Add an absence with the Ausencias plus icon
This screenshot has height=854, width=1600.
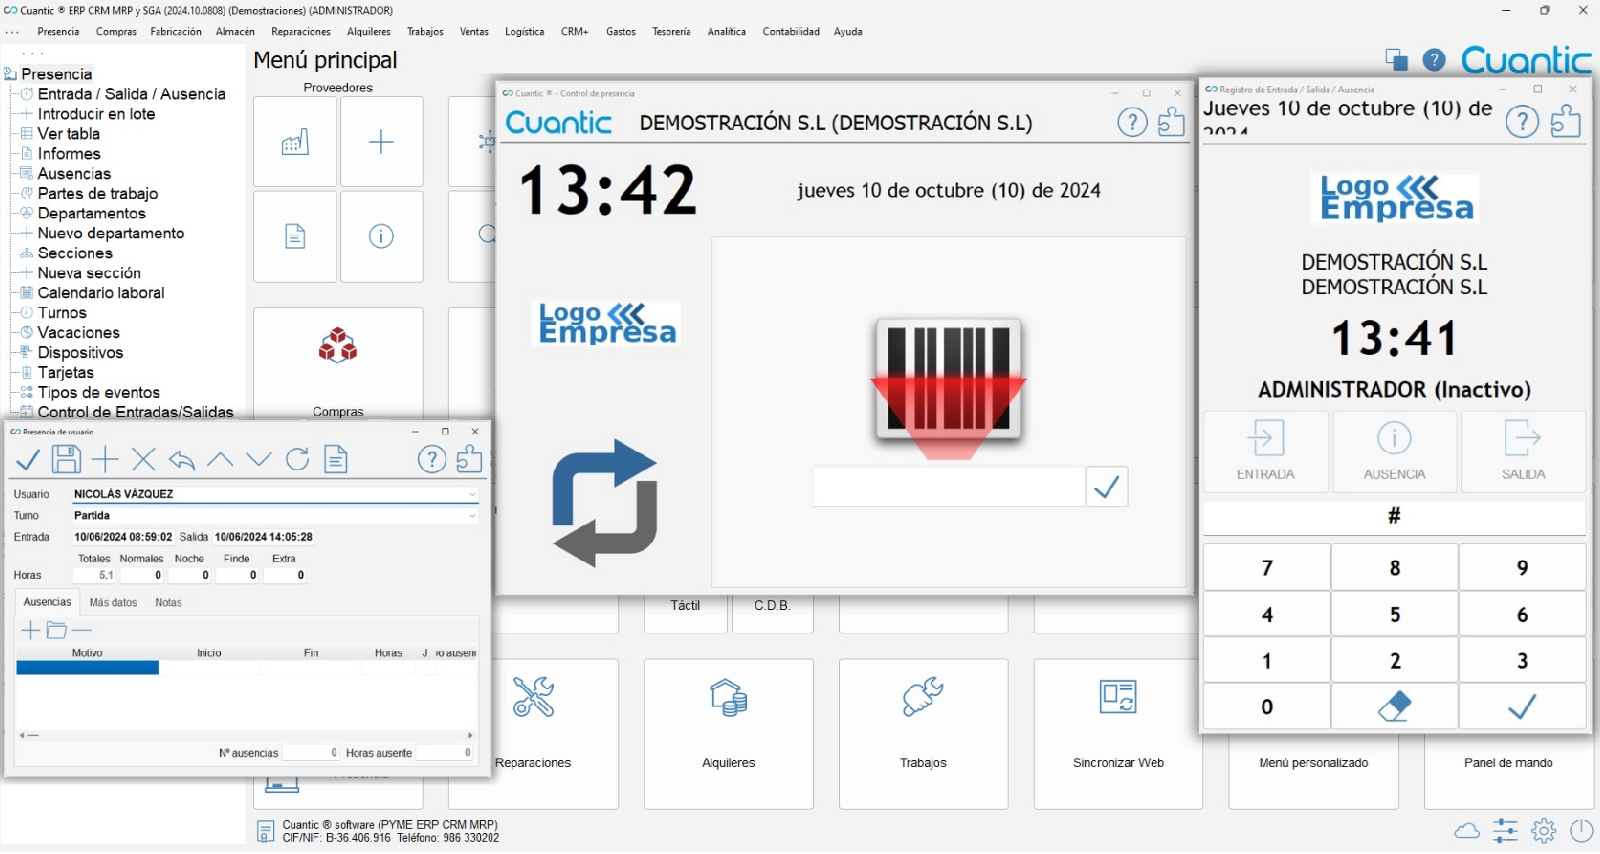[31, 630]
